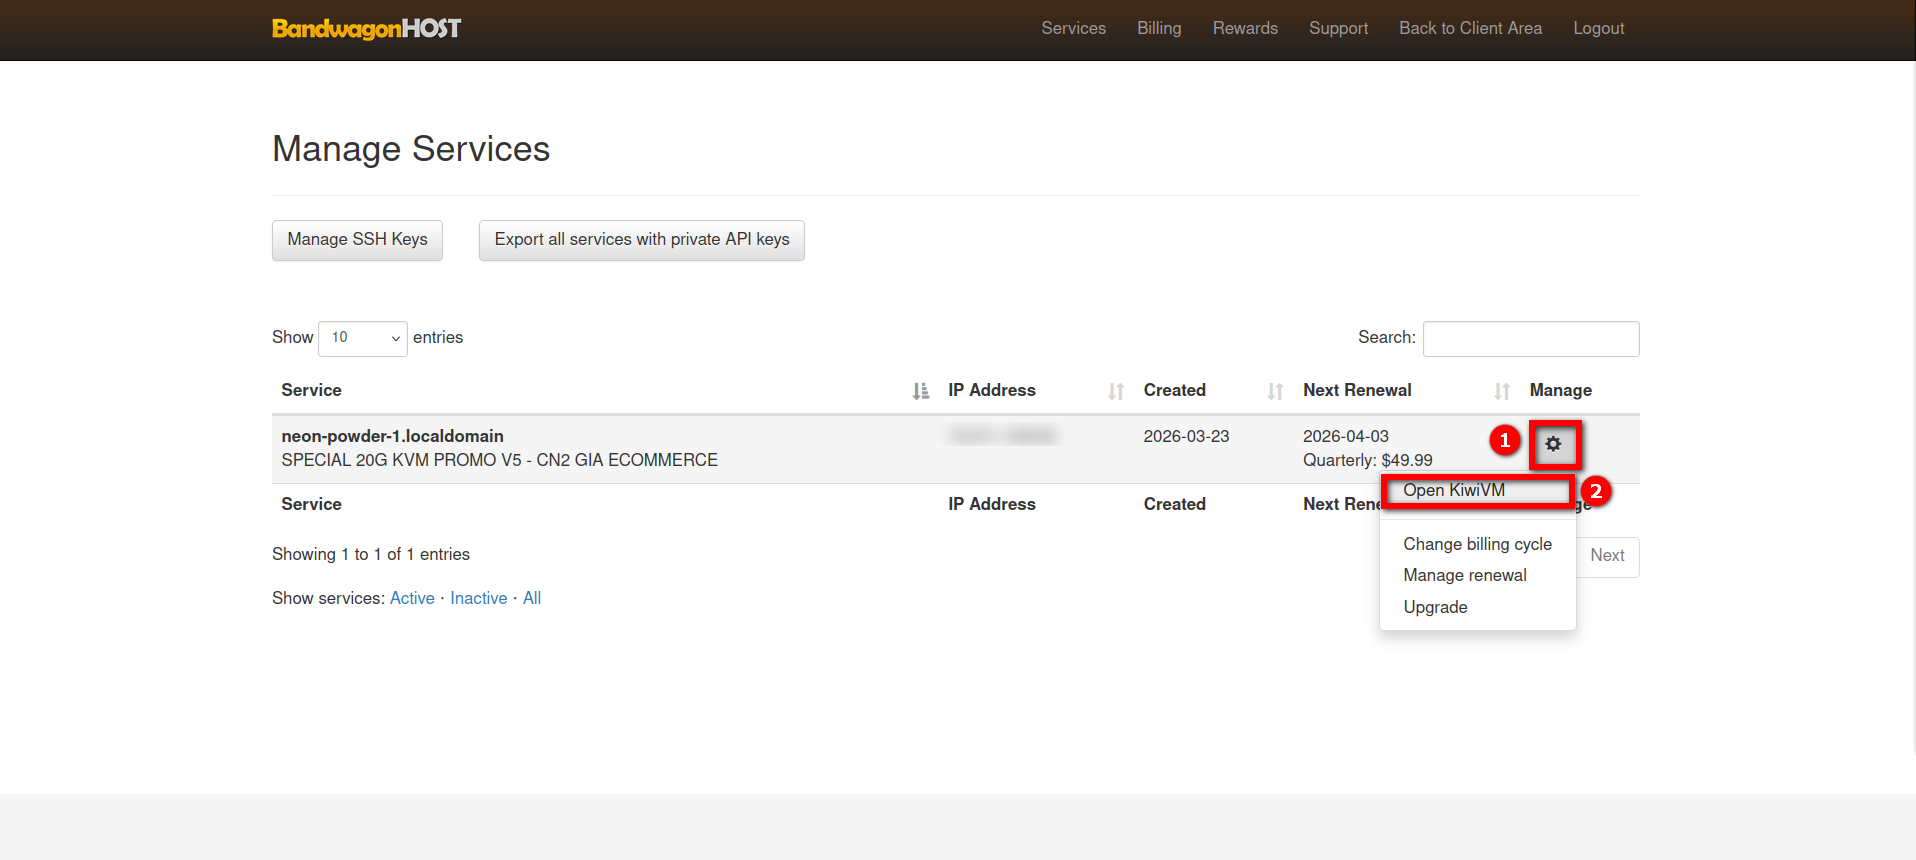Expand the entries-per-page dropdown
The image size is (1916, 860).
point(362,338)
